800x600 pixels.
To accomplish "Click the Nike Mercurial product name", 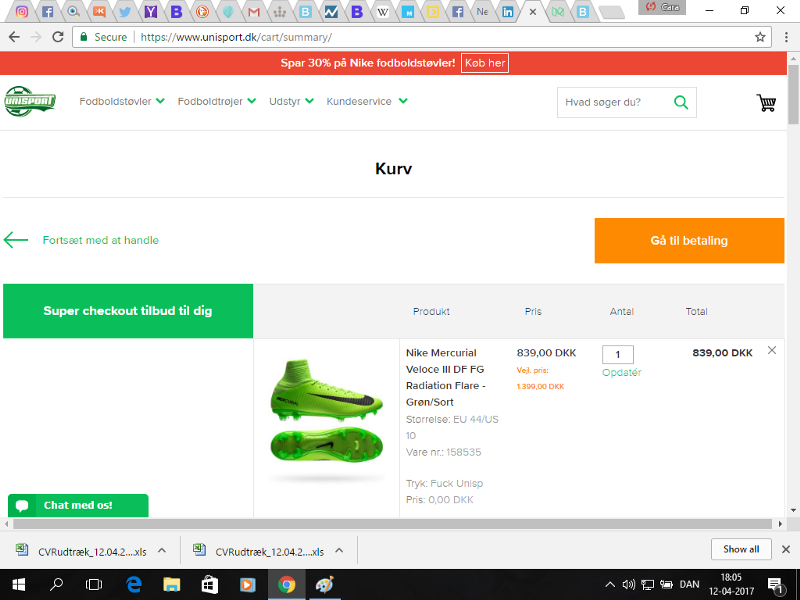I will point(445,377).
